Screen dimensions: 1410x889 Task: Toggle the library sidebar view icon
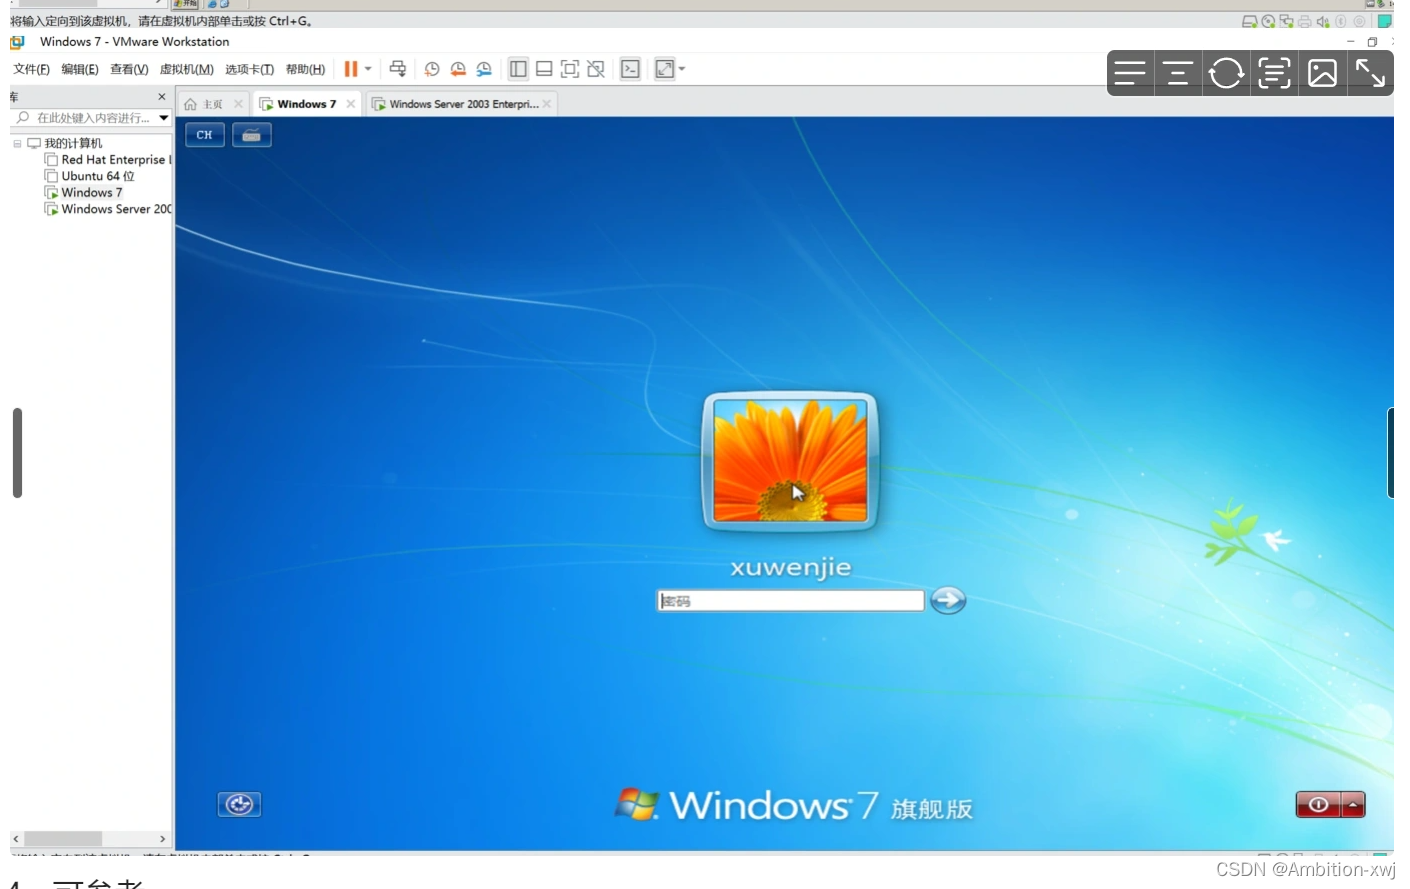518,69
